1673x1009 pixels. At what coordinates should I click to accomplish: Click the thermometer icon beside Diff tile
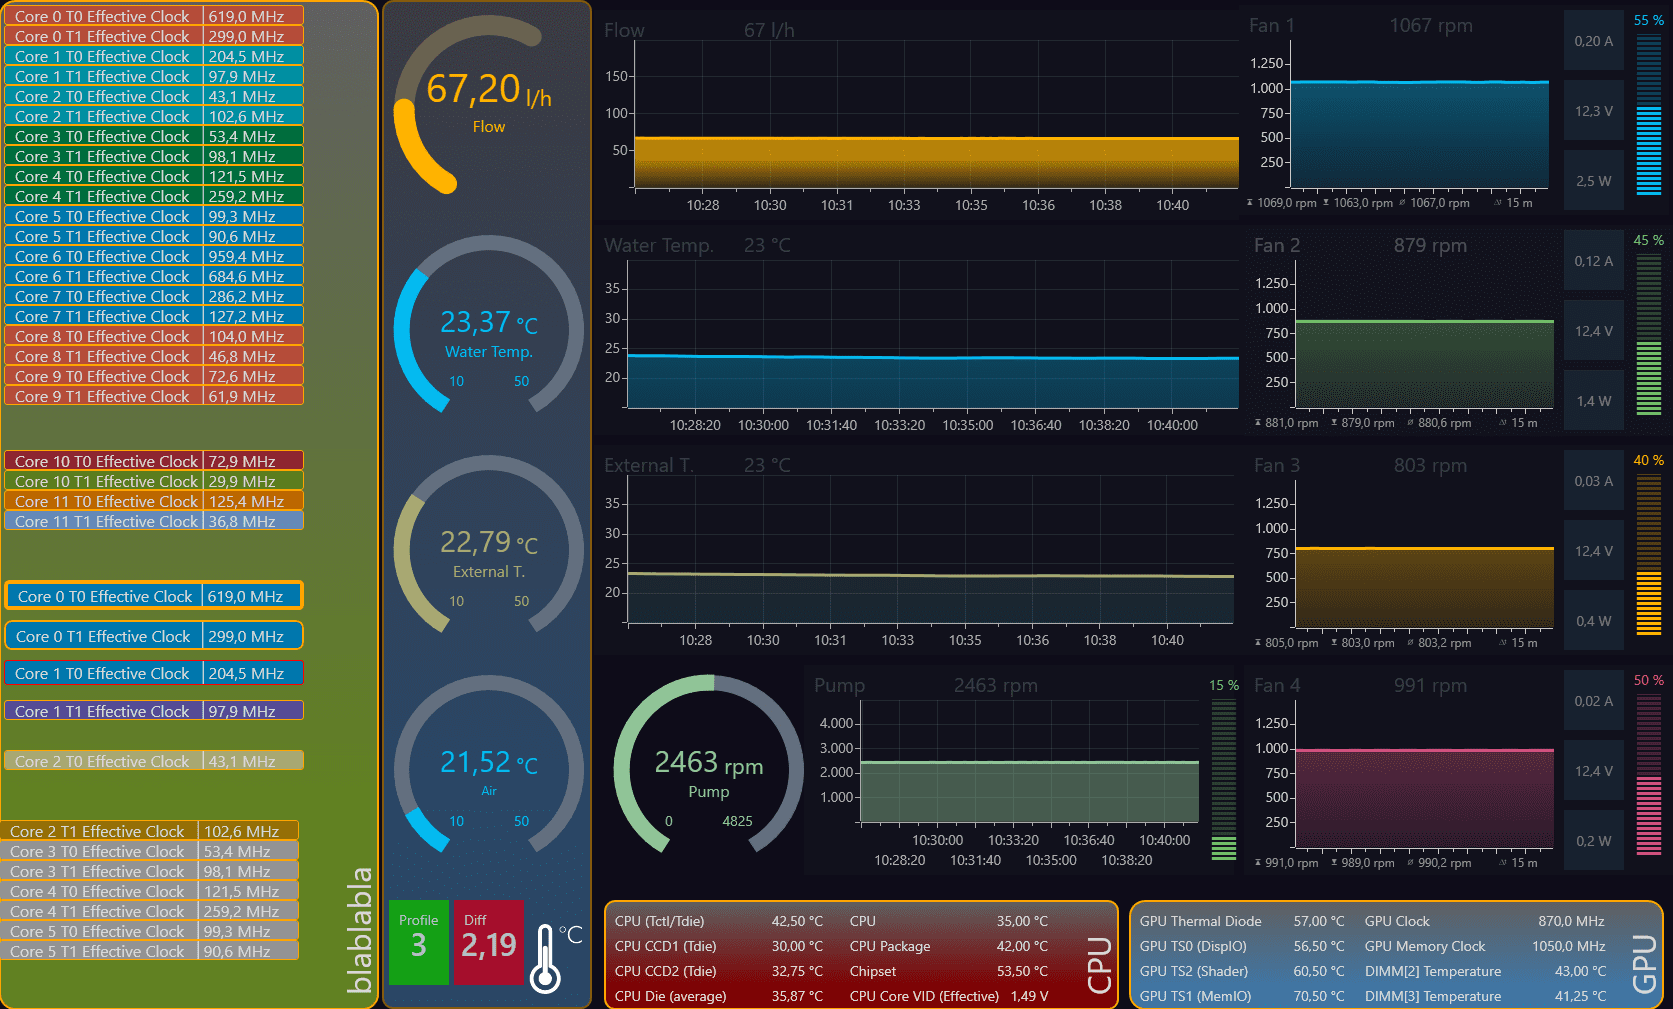[545, 958]
